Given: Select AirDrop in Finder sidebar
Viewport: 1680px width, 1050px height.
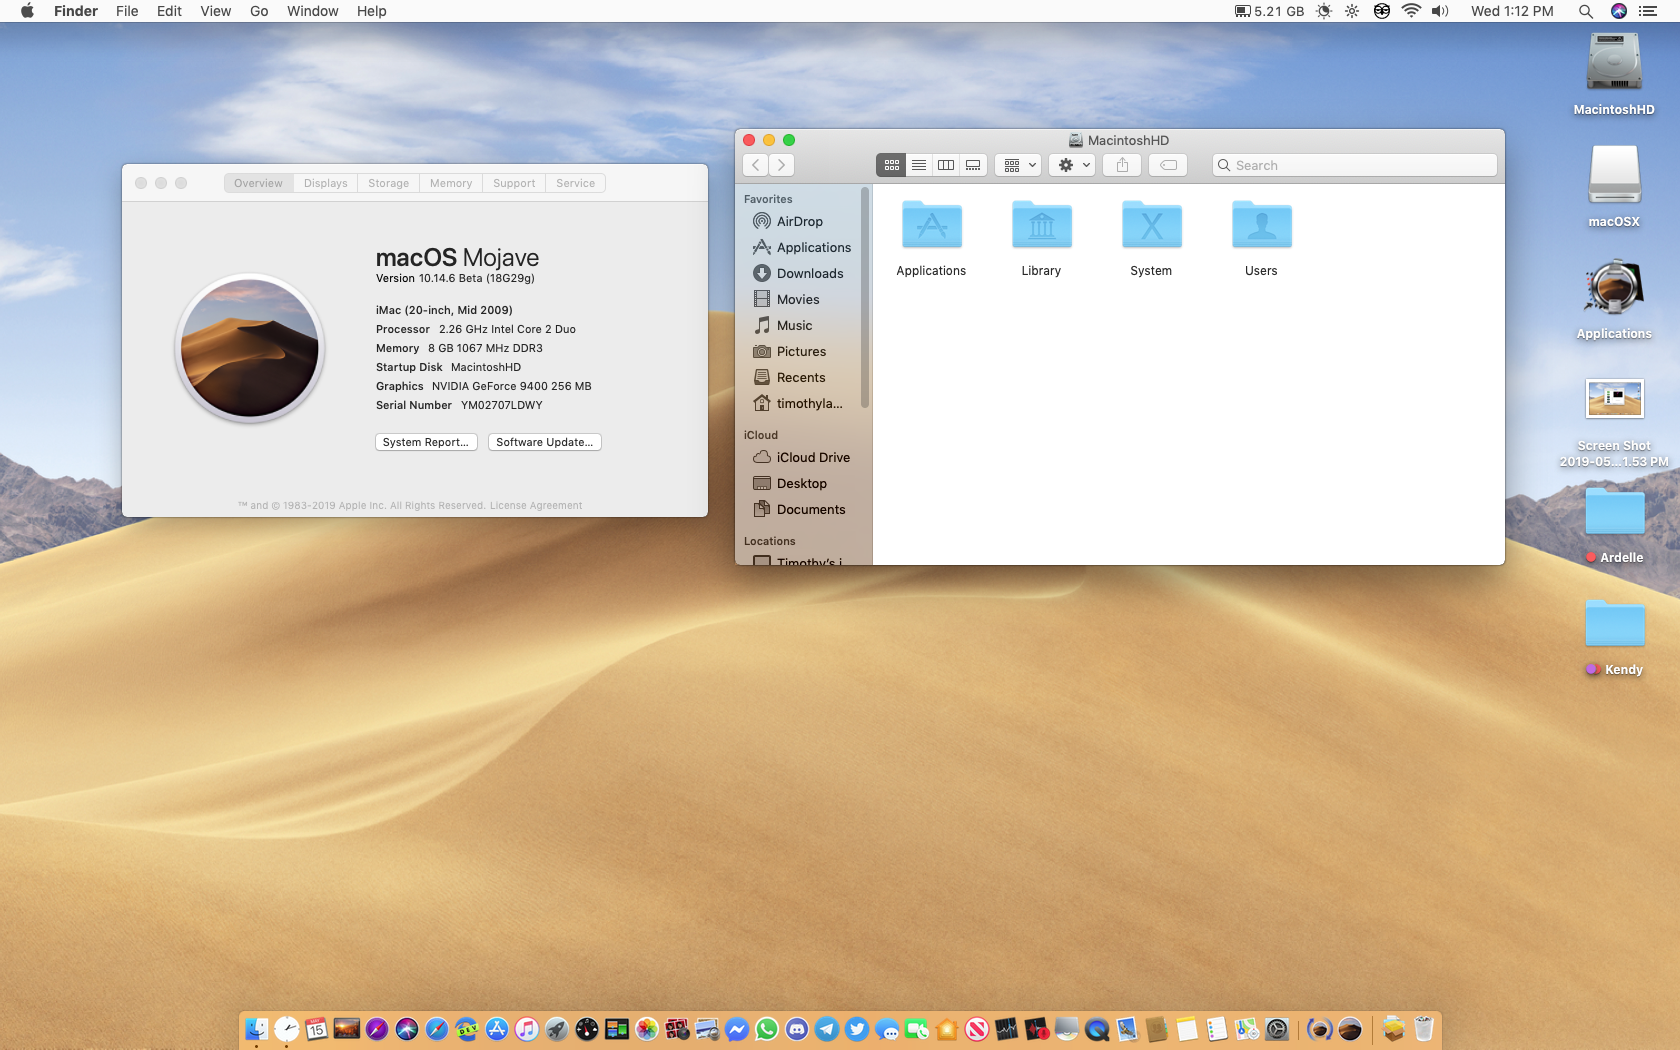Looking at the screenshot, I should tap(799, 221).
